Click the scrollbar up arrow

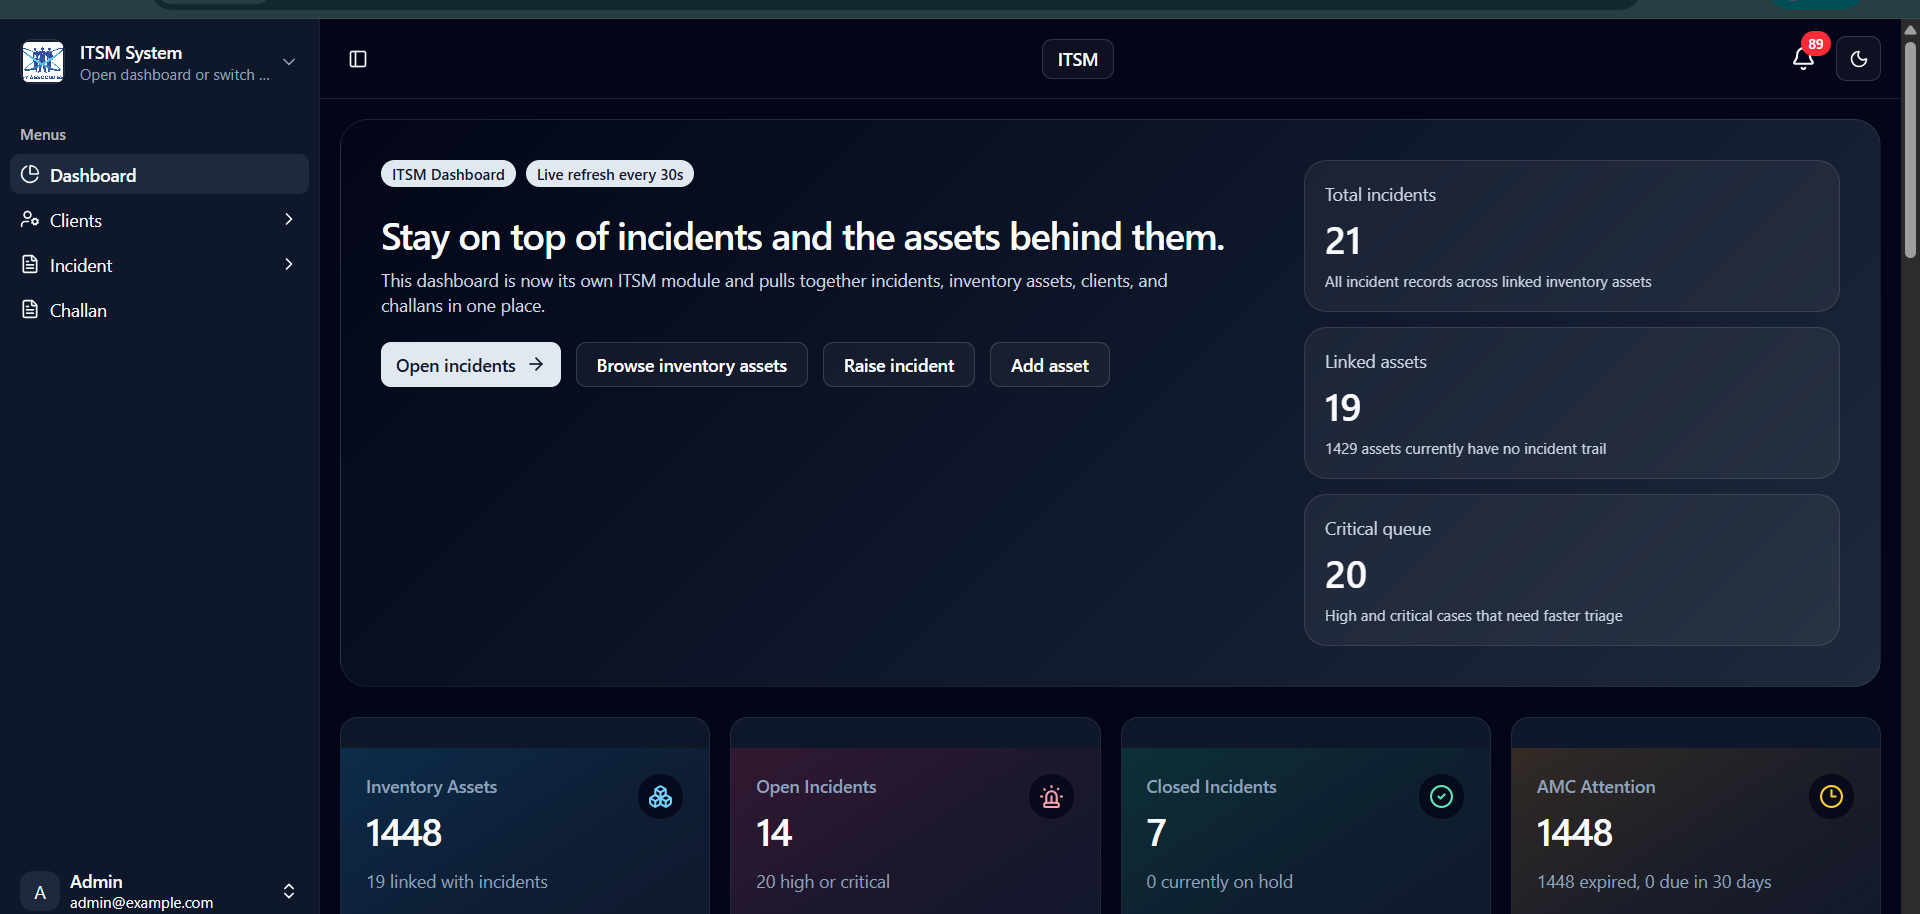click(x=1910, y=29)
